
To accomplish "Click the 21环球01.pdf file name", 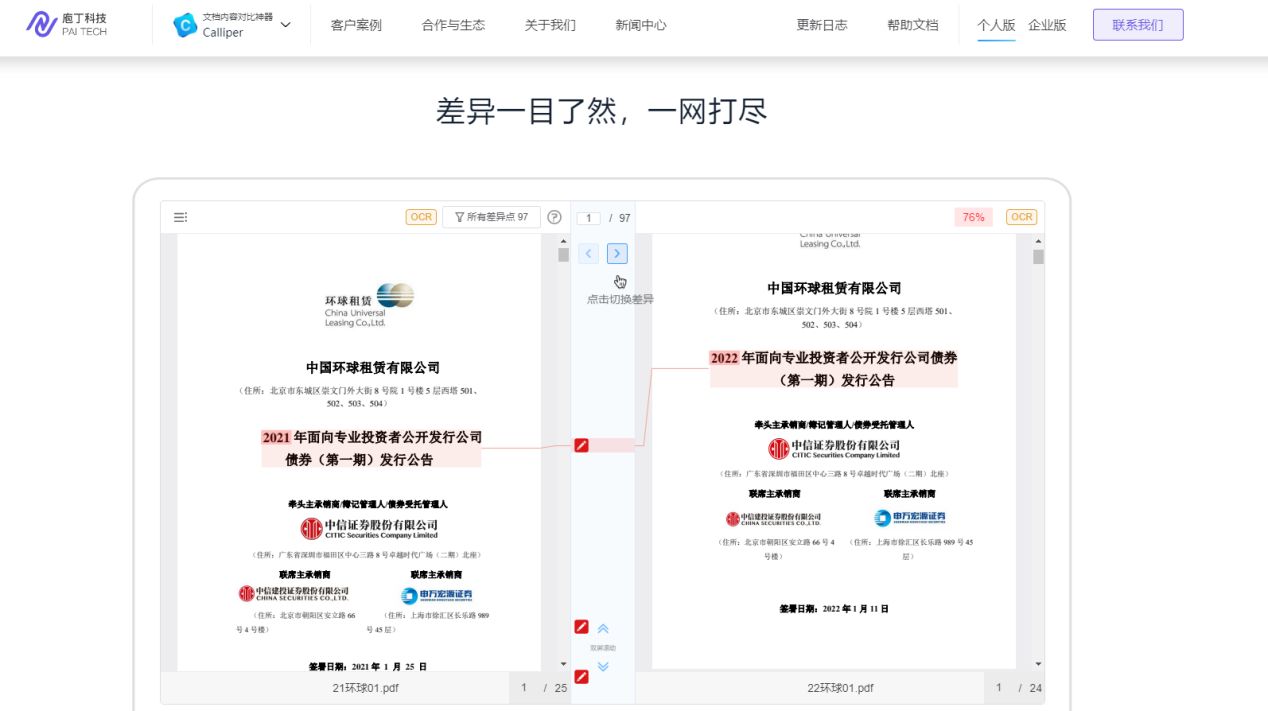I will (x=365, y=688).
